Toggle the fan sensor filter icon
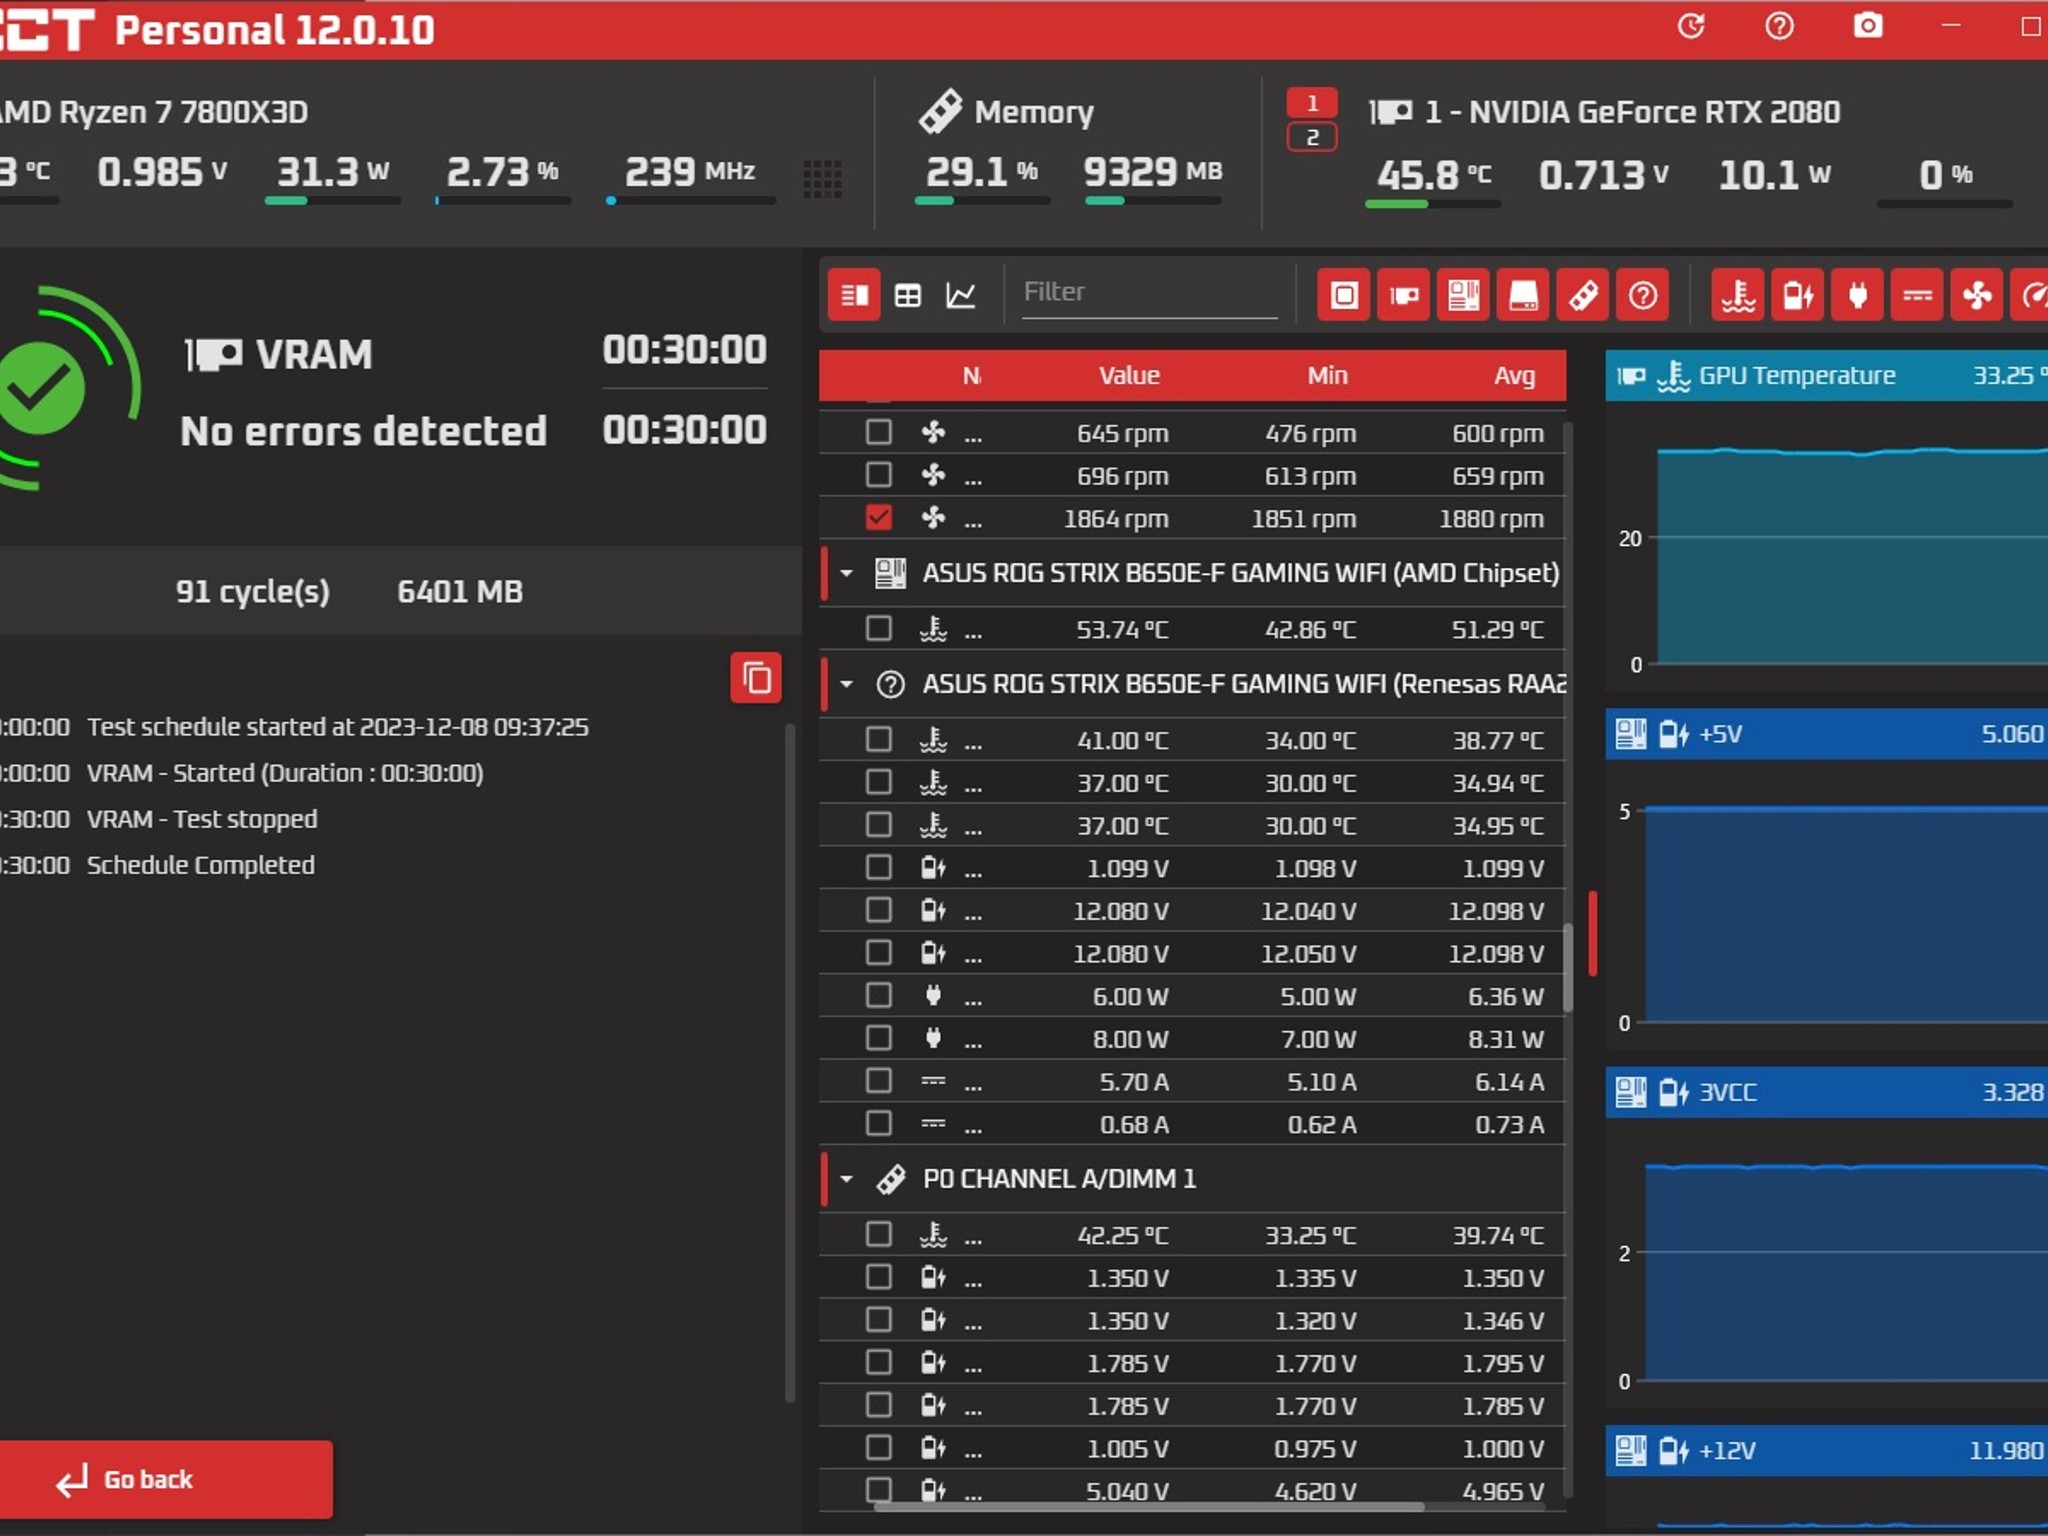The height and width of the screenshot is (1536, 2048). [1977, 295]
